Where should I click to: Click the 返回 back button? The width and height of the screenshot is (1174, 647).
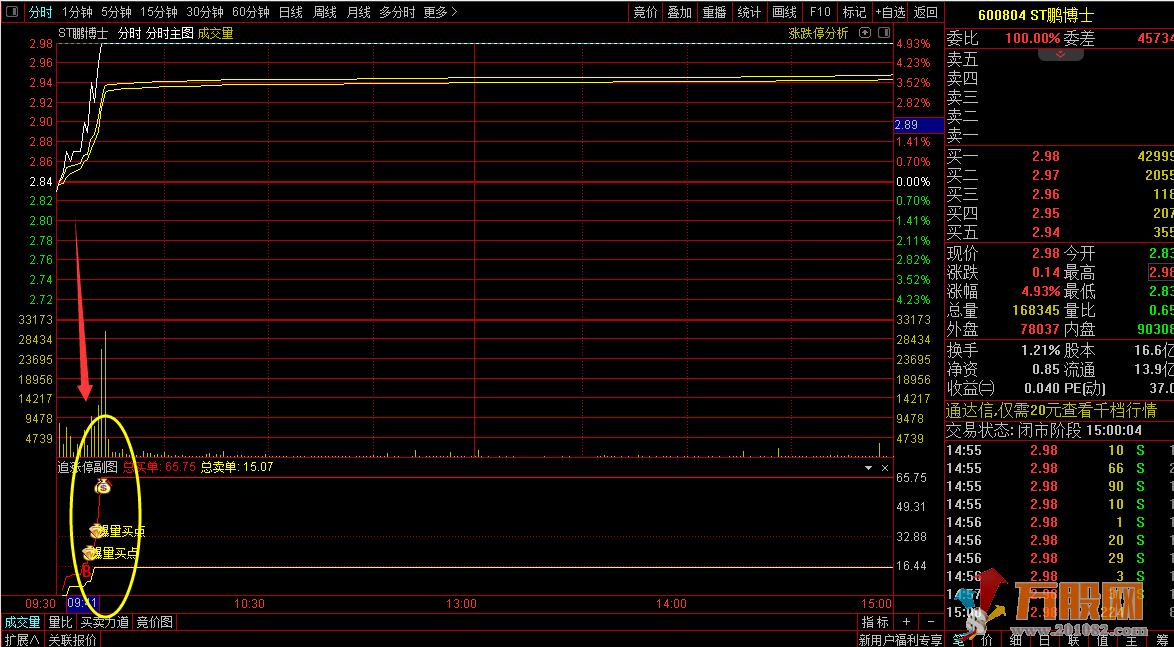click(x=926, y=12)
